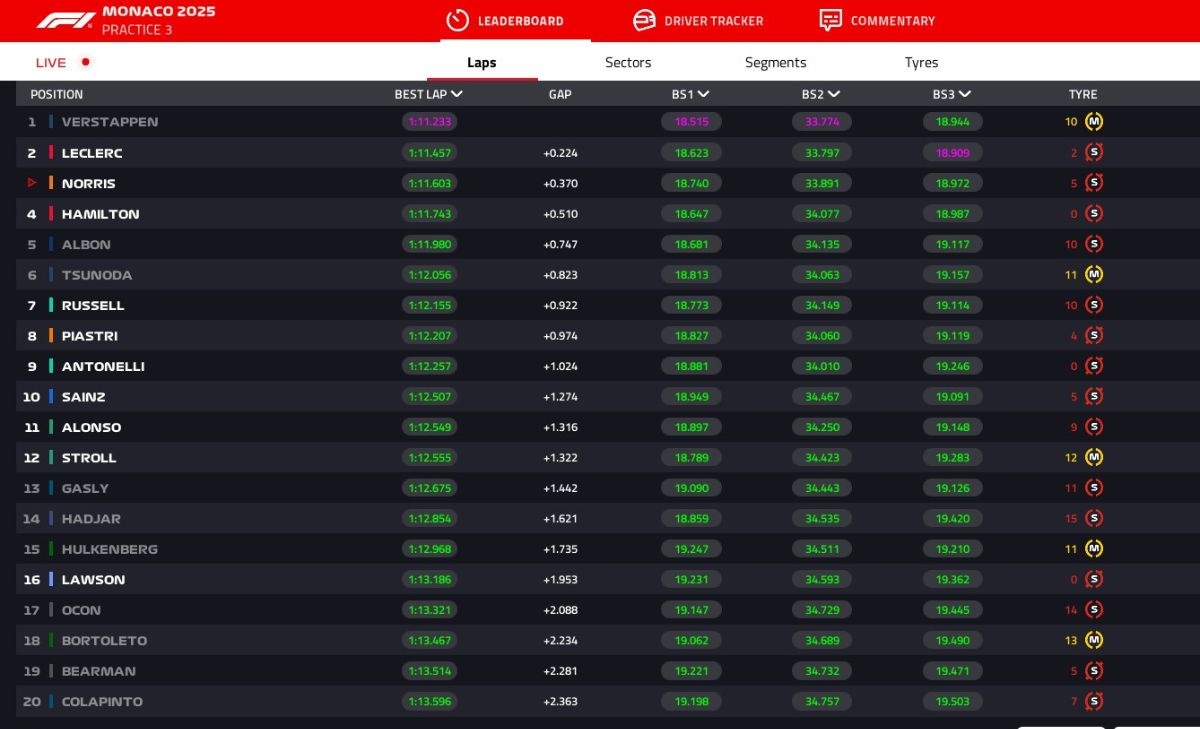The width and height of the screenshot is (1200, 729).
Task: Click Stroll's medium tyre icon
Action: pyautogui.click(x=1094, y=458)
